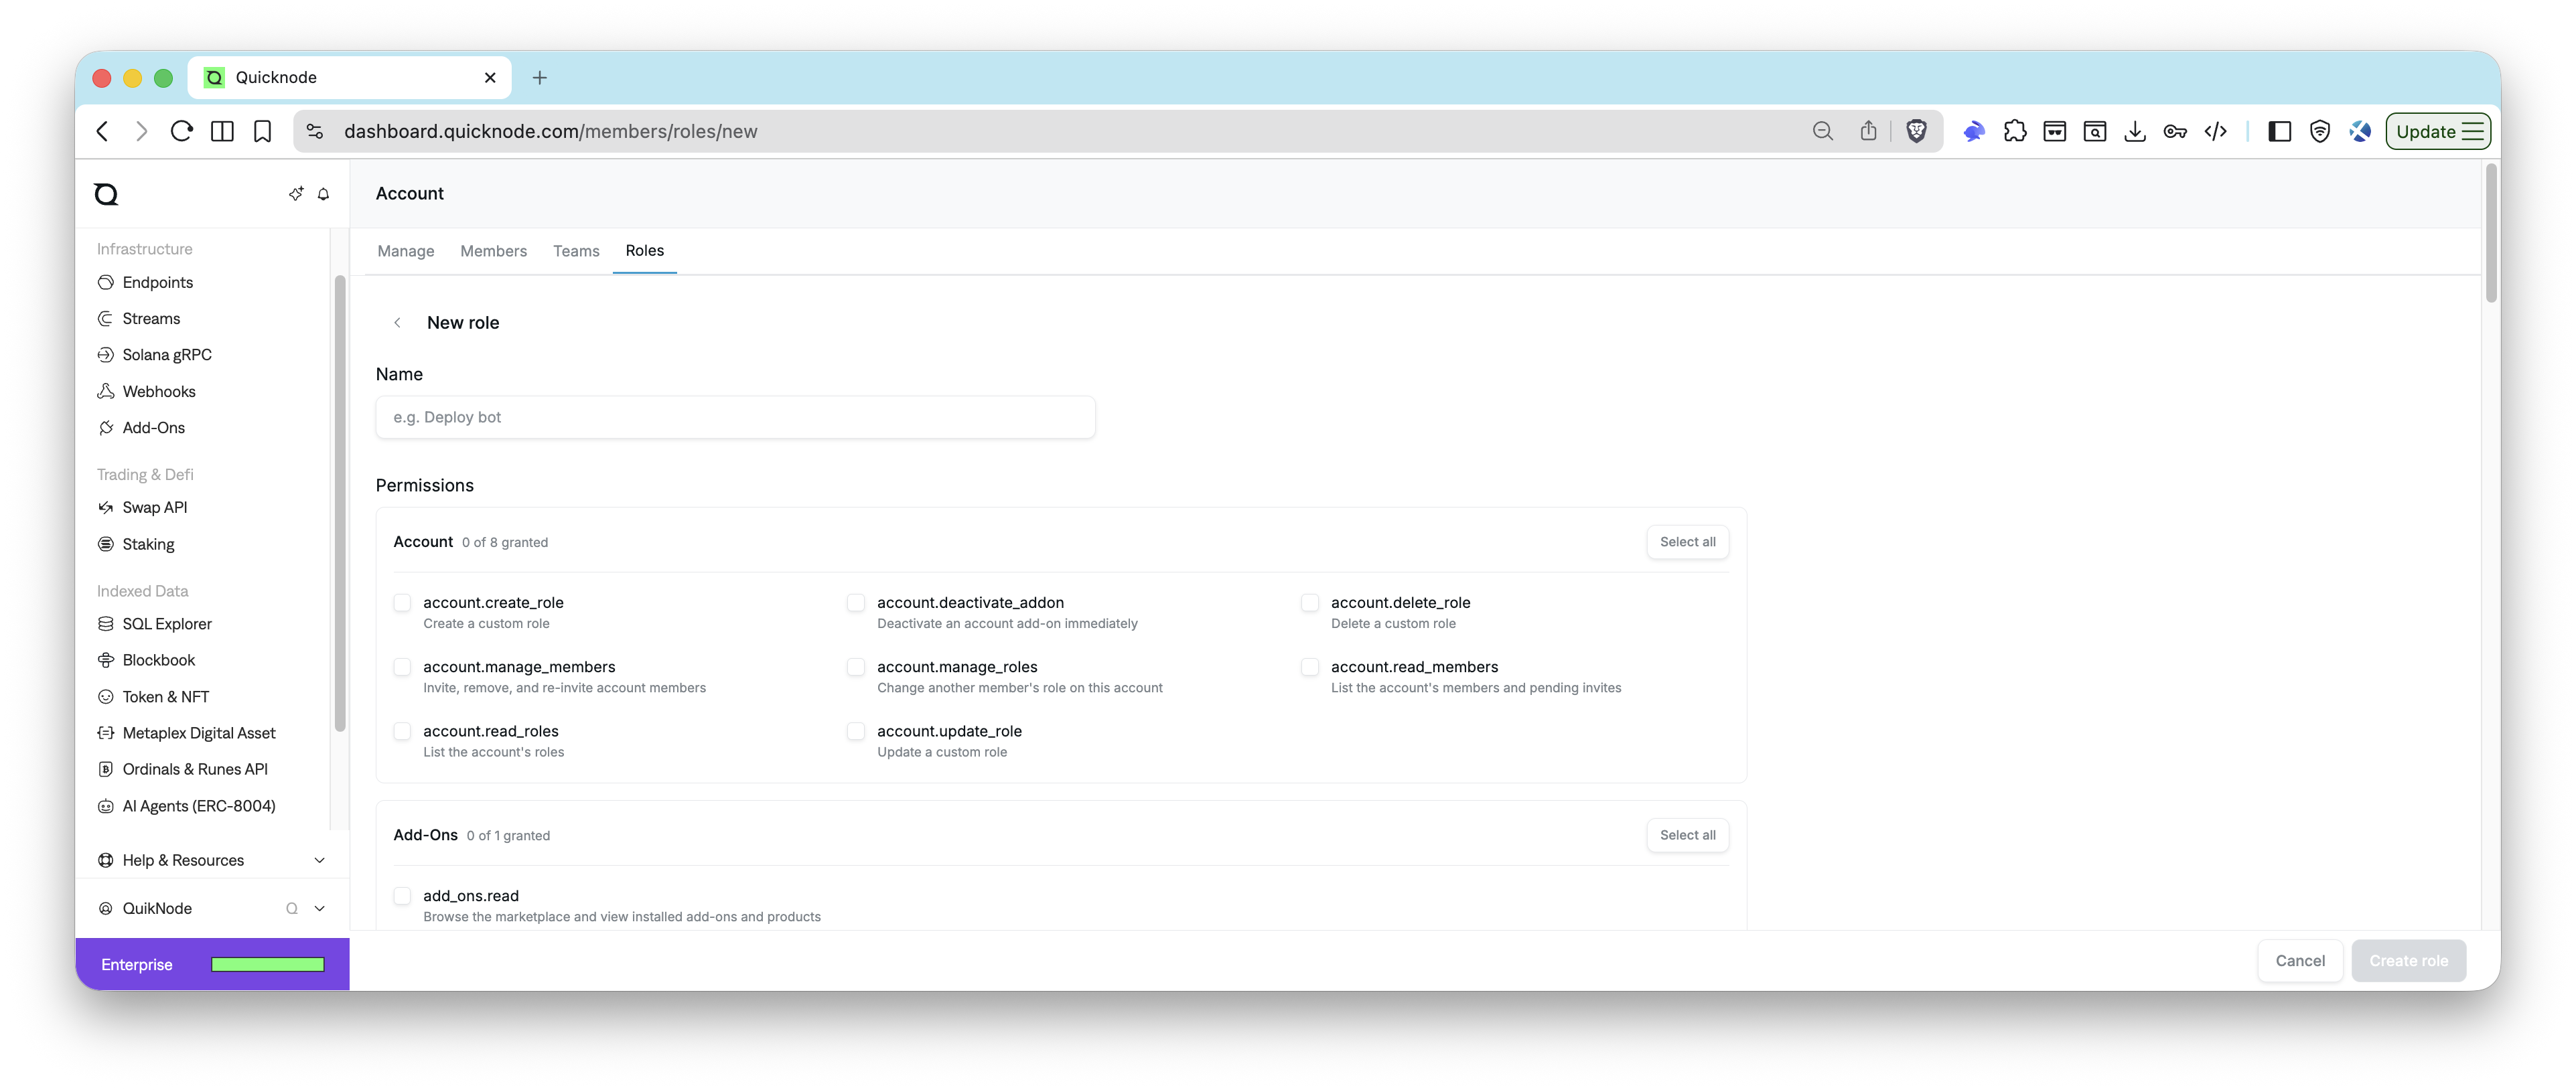Switch to the Manage tab
This screenshot has height=1090, width=2576.
click(x=405, y=251)
